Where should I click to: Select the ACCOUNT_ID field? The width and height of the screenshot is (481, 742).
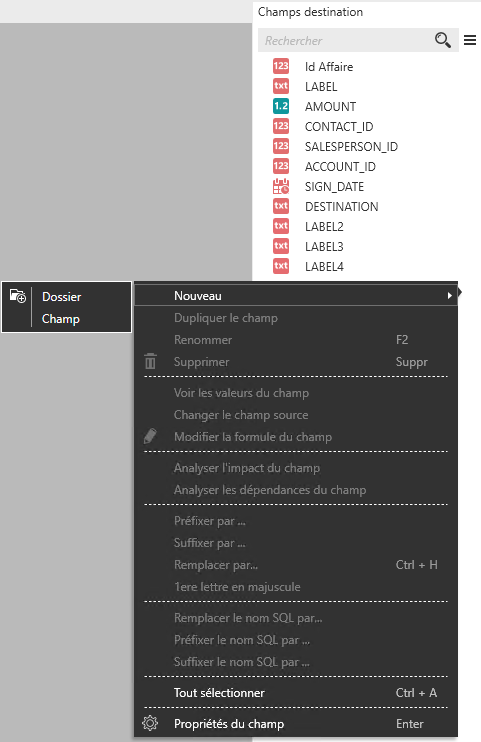click(340, 167)
